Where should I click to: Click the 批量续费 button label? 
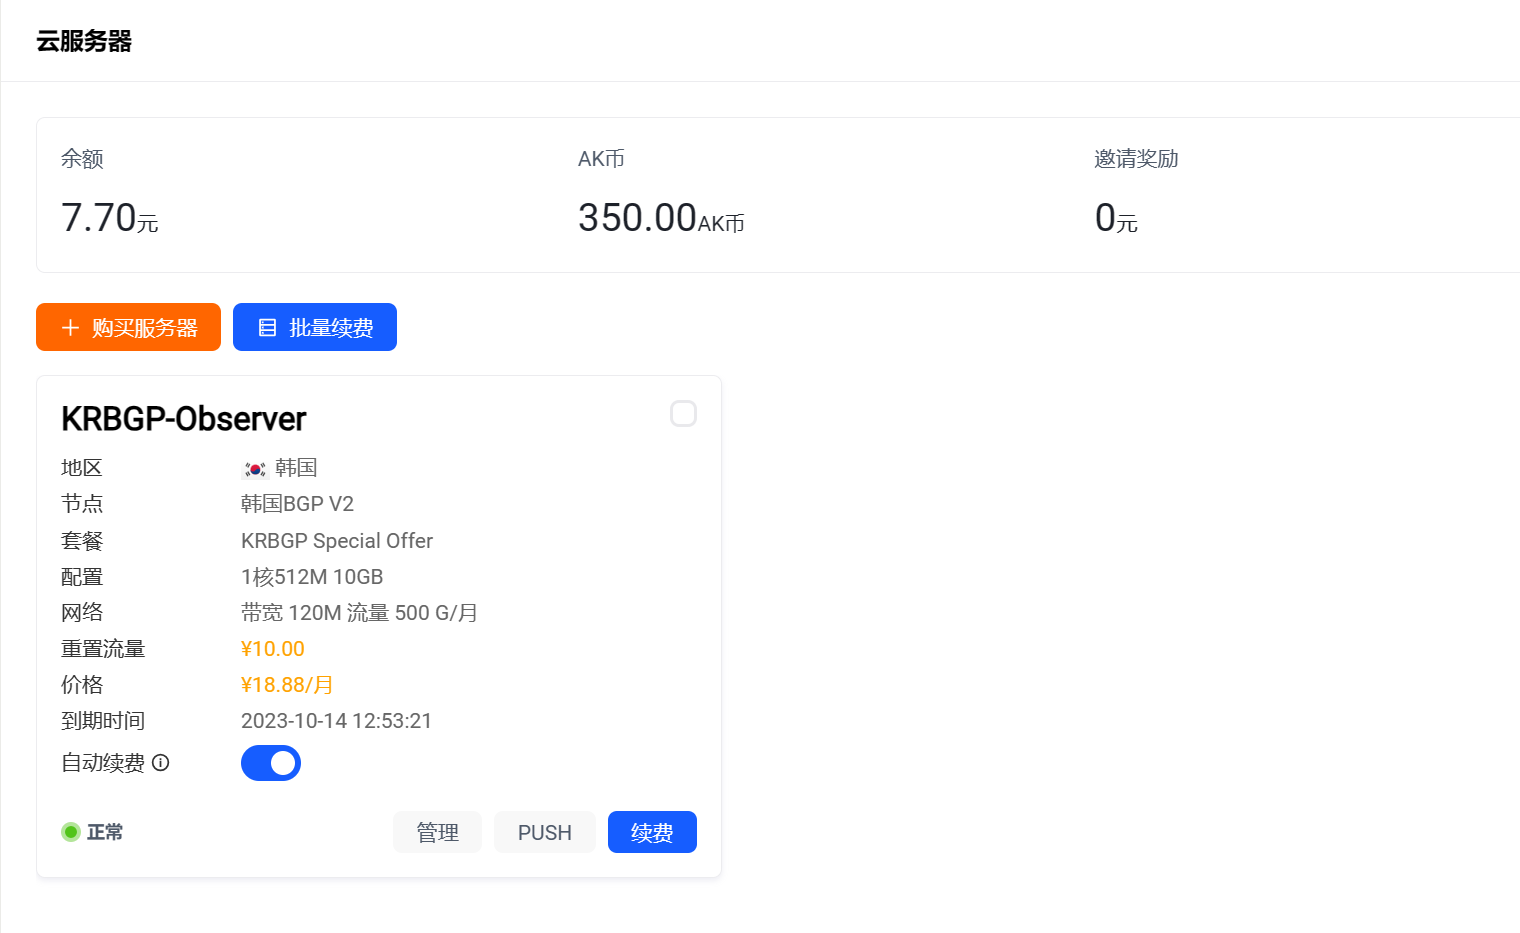(x=331, y=328)
